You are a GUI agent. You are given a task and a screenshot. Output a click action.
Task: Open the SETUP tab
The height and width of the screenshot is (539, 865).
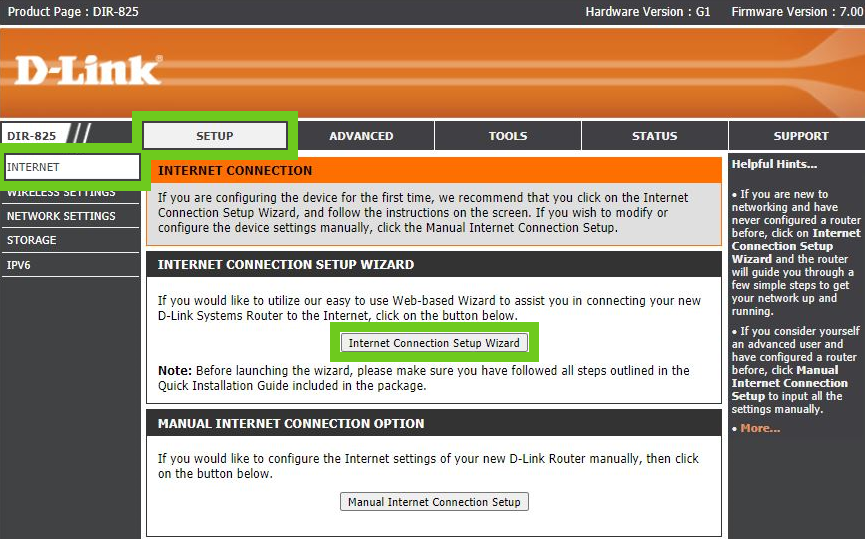coord(214,136)
